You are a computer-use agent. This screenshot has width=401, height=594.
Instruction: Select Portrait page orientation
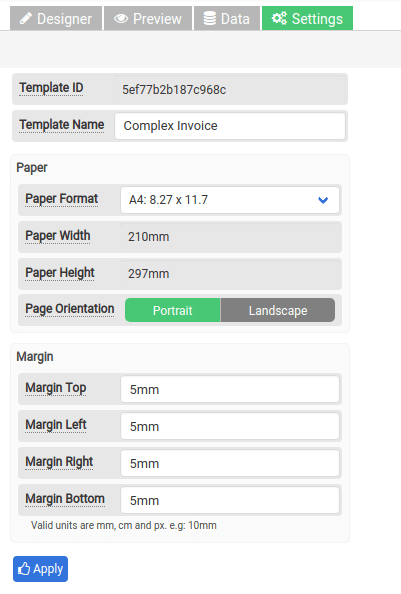tap(173, 310)
